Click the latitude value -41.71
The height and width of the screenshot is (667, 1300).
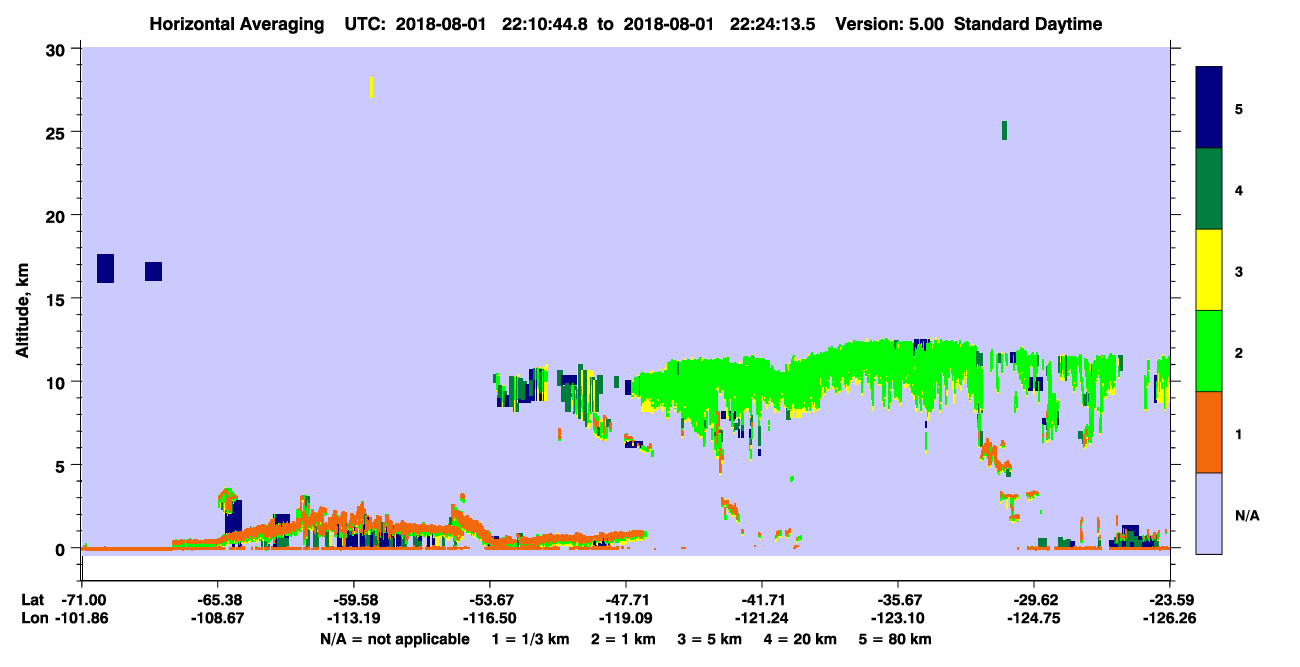coord(762,600)
